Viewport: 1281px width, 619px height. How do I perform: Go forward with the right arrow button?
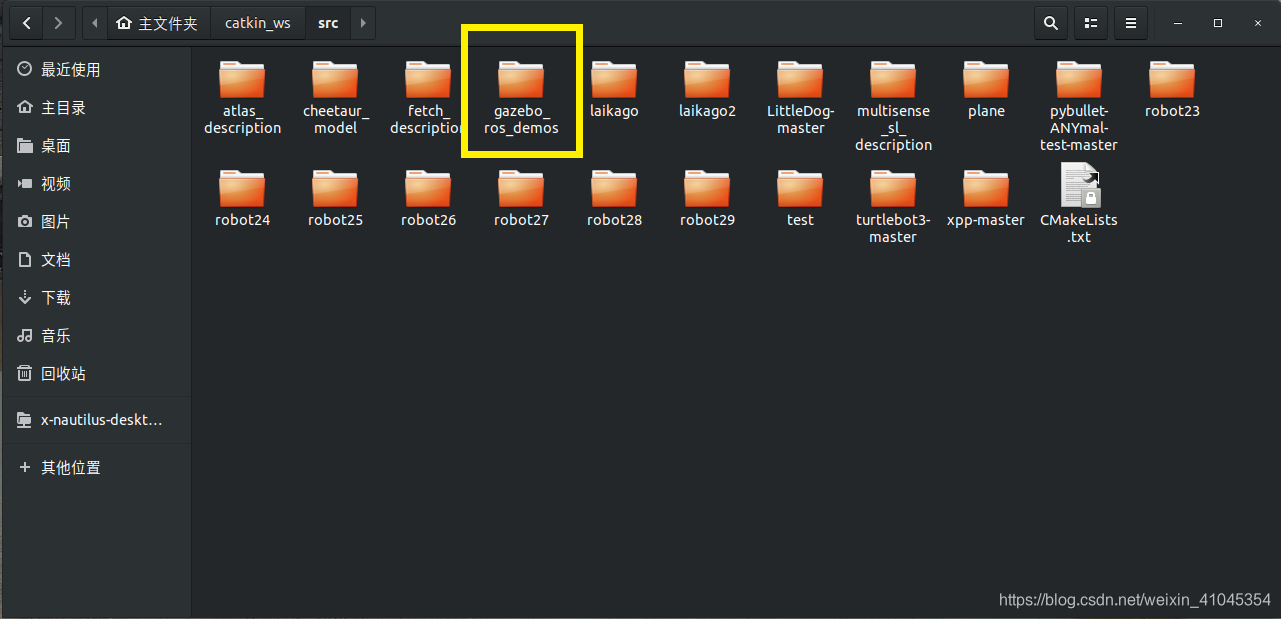point(59,22)
